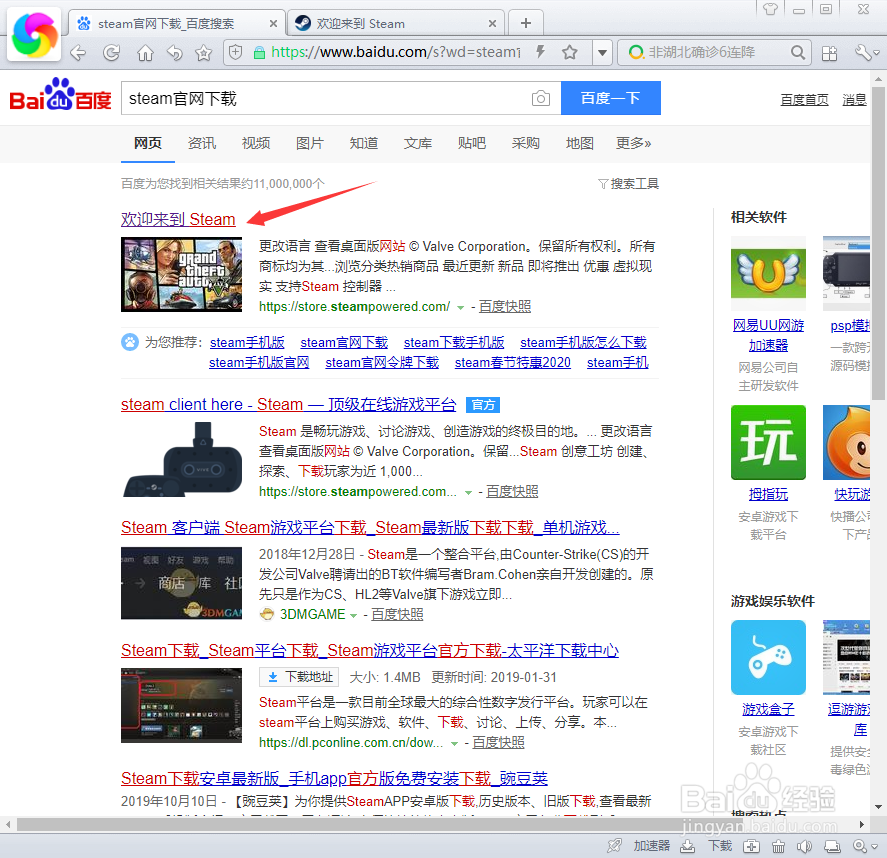Expand arrow after store.steampowered.com/ URL
The width and height of the screenshot is (887, 858).
(x=460, y=308)
